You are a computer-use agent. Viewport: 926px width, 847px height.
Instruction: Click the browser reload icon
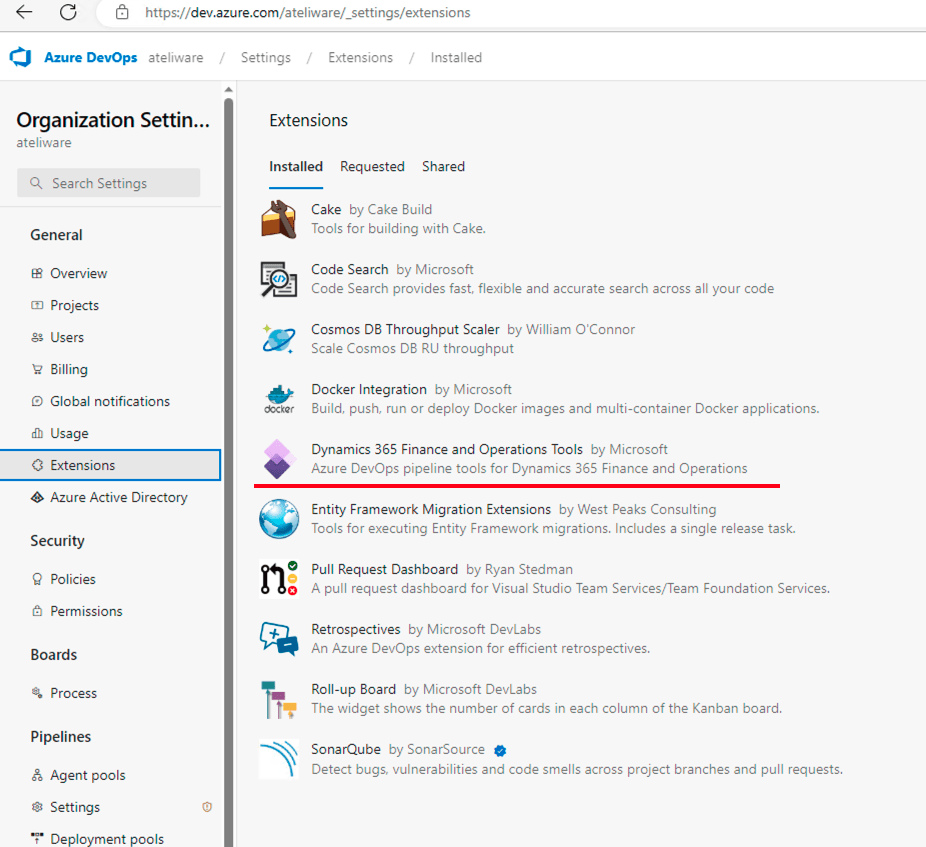(x=68, y=12)
